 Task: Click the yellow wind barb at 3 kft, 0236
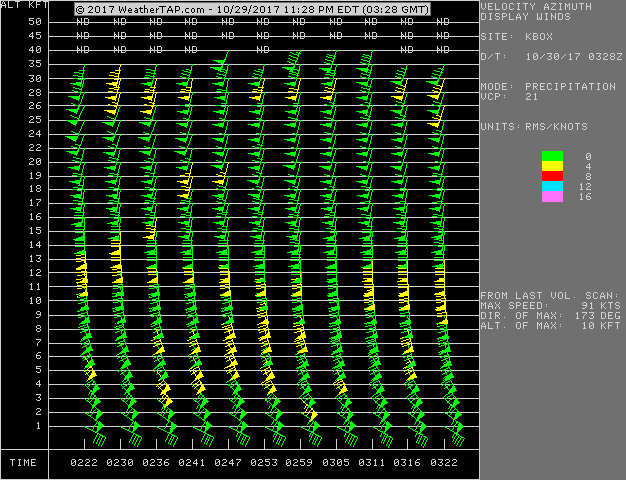tap(165, 399)
